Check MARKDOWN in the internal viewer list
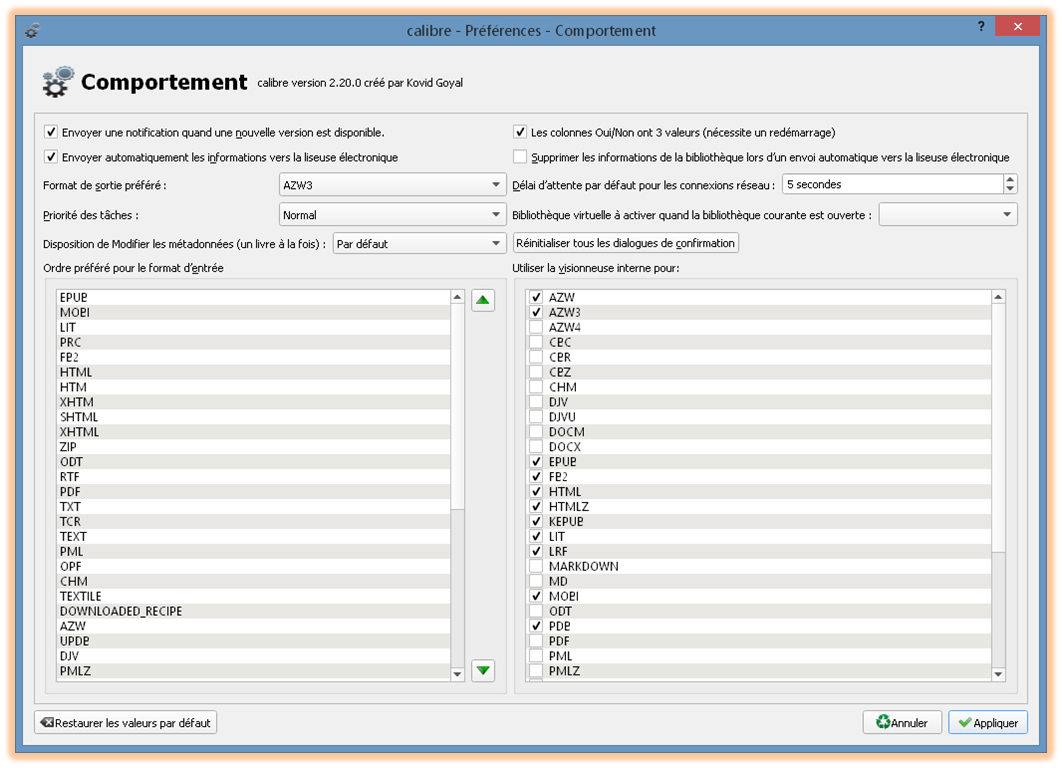 pos(536,566)
